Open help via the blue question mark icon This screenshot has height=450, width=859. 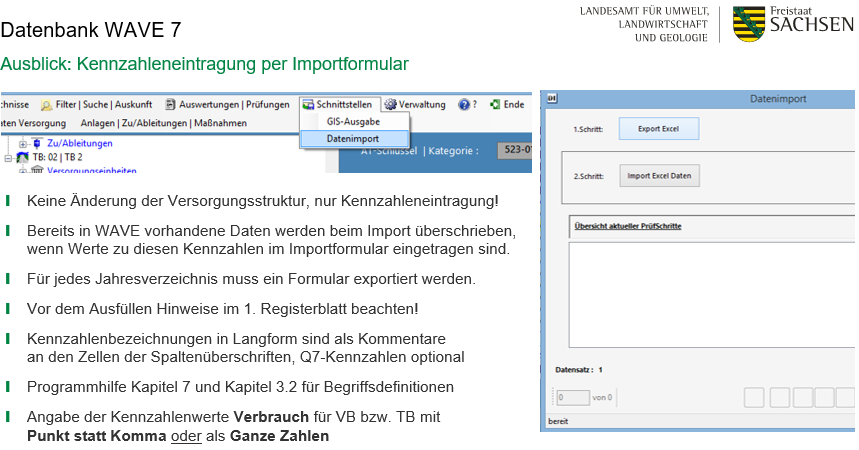coord(463,104)
